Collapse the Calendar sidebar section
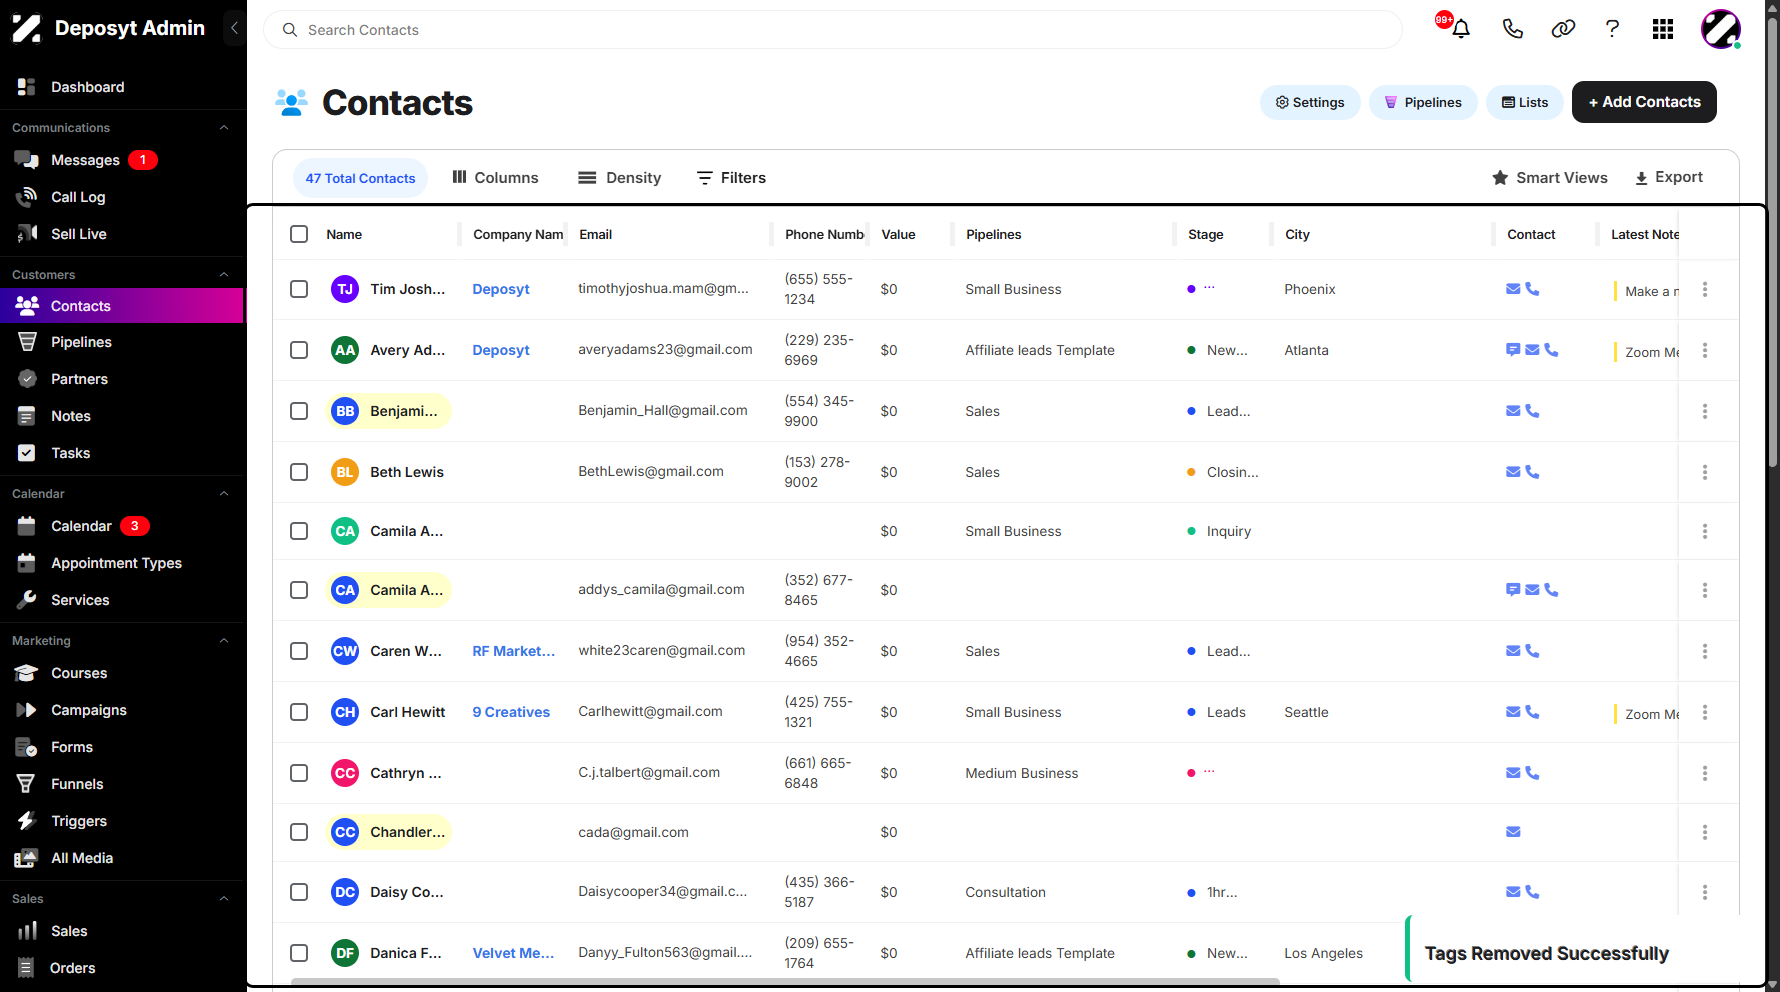The height and width of the screenshot is (992, 1780). pos(224,494)
